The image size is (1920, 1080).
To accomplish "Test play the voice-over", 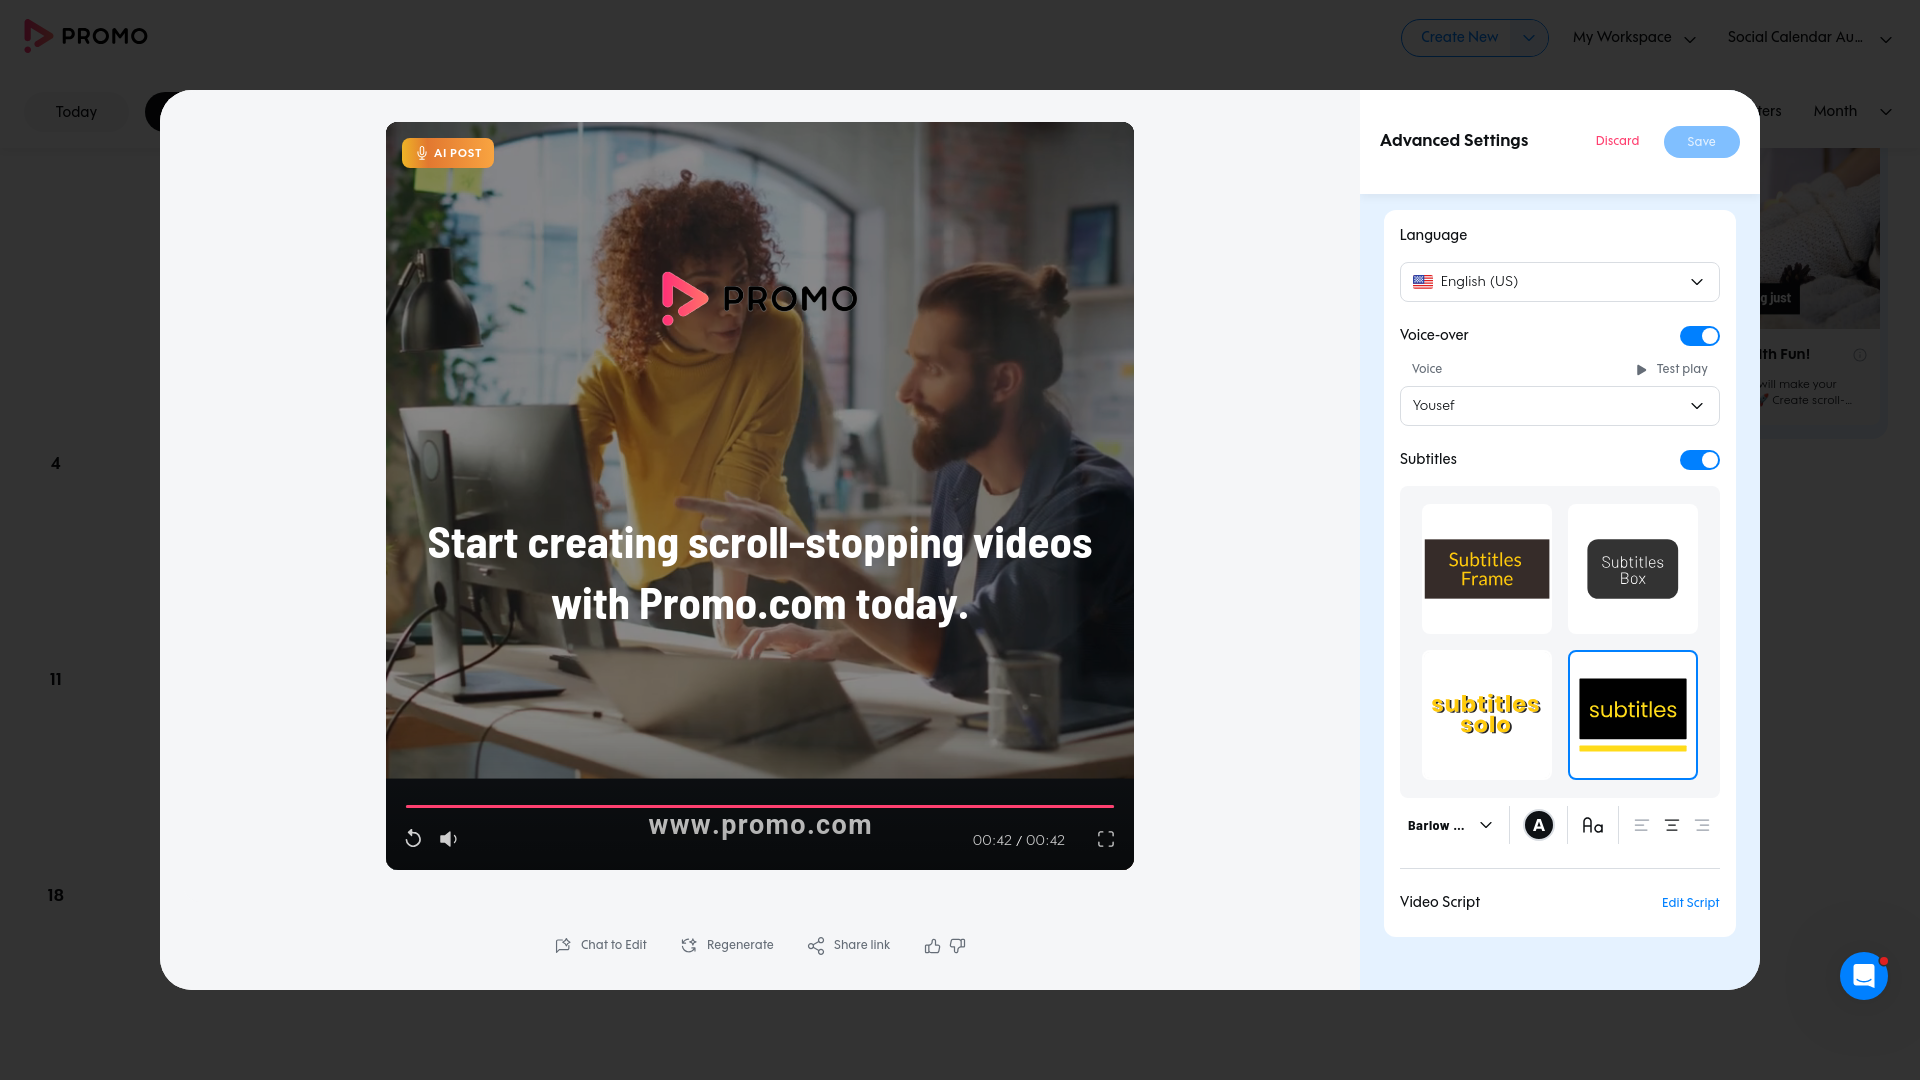I will pyautogui.click(x=1672, y=369).
